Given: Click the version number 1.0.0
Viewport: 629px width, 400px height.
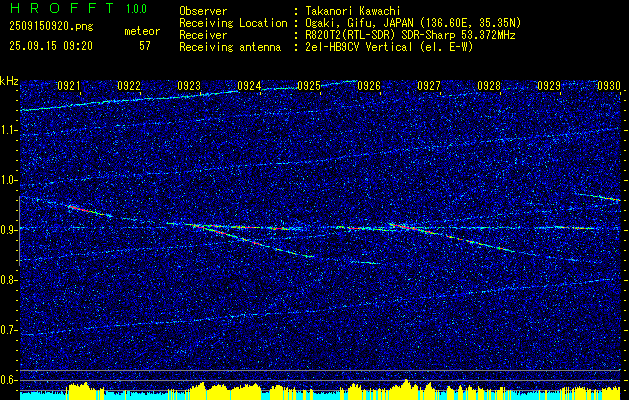Looking at the screenshot, I should click(x=136, y=9).
